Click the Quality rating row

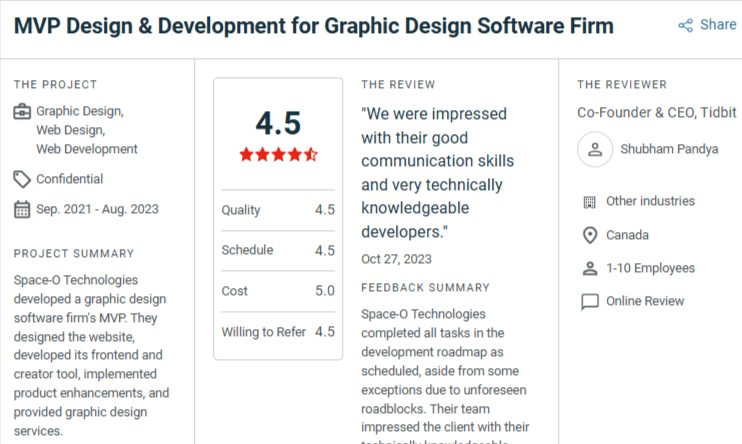278,210
